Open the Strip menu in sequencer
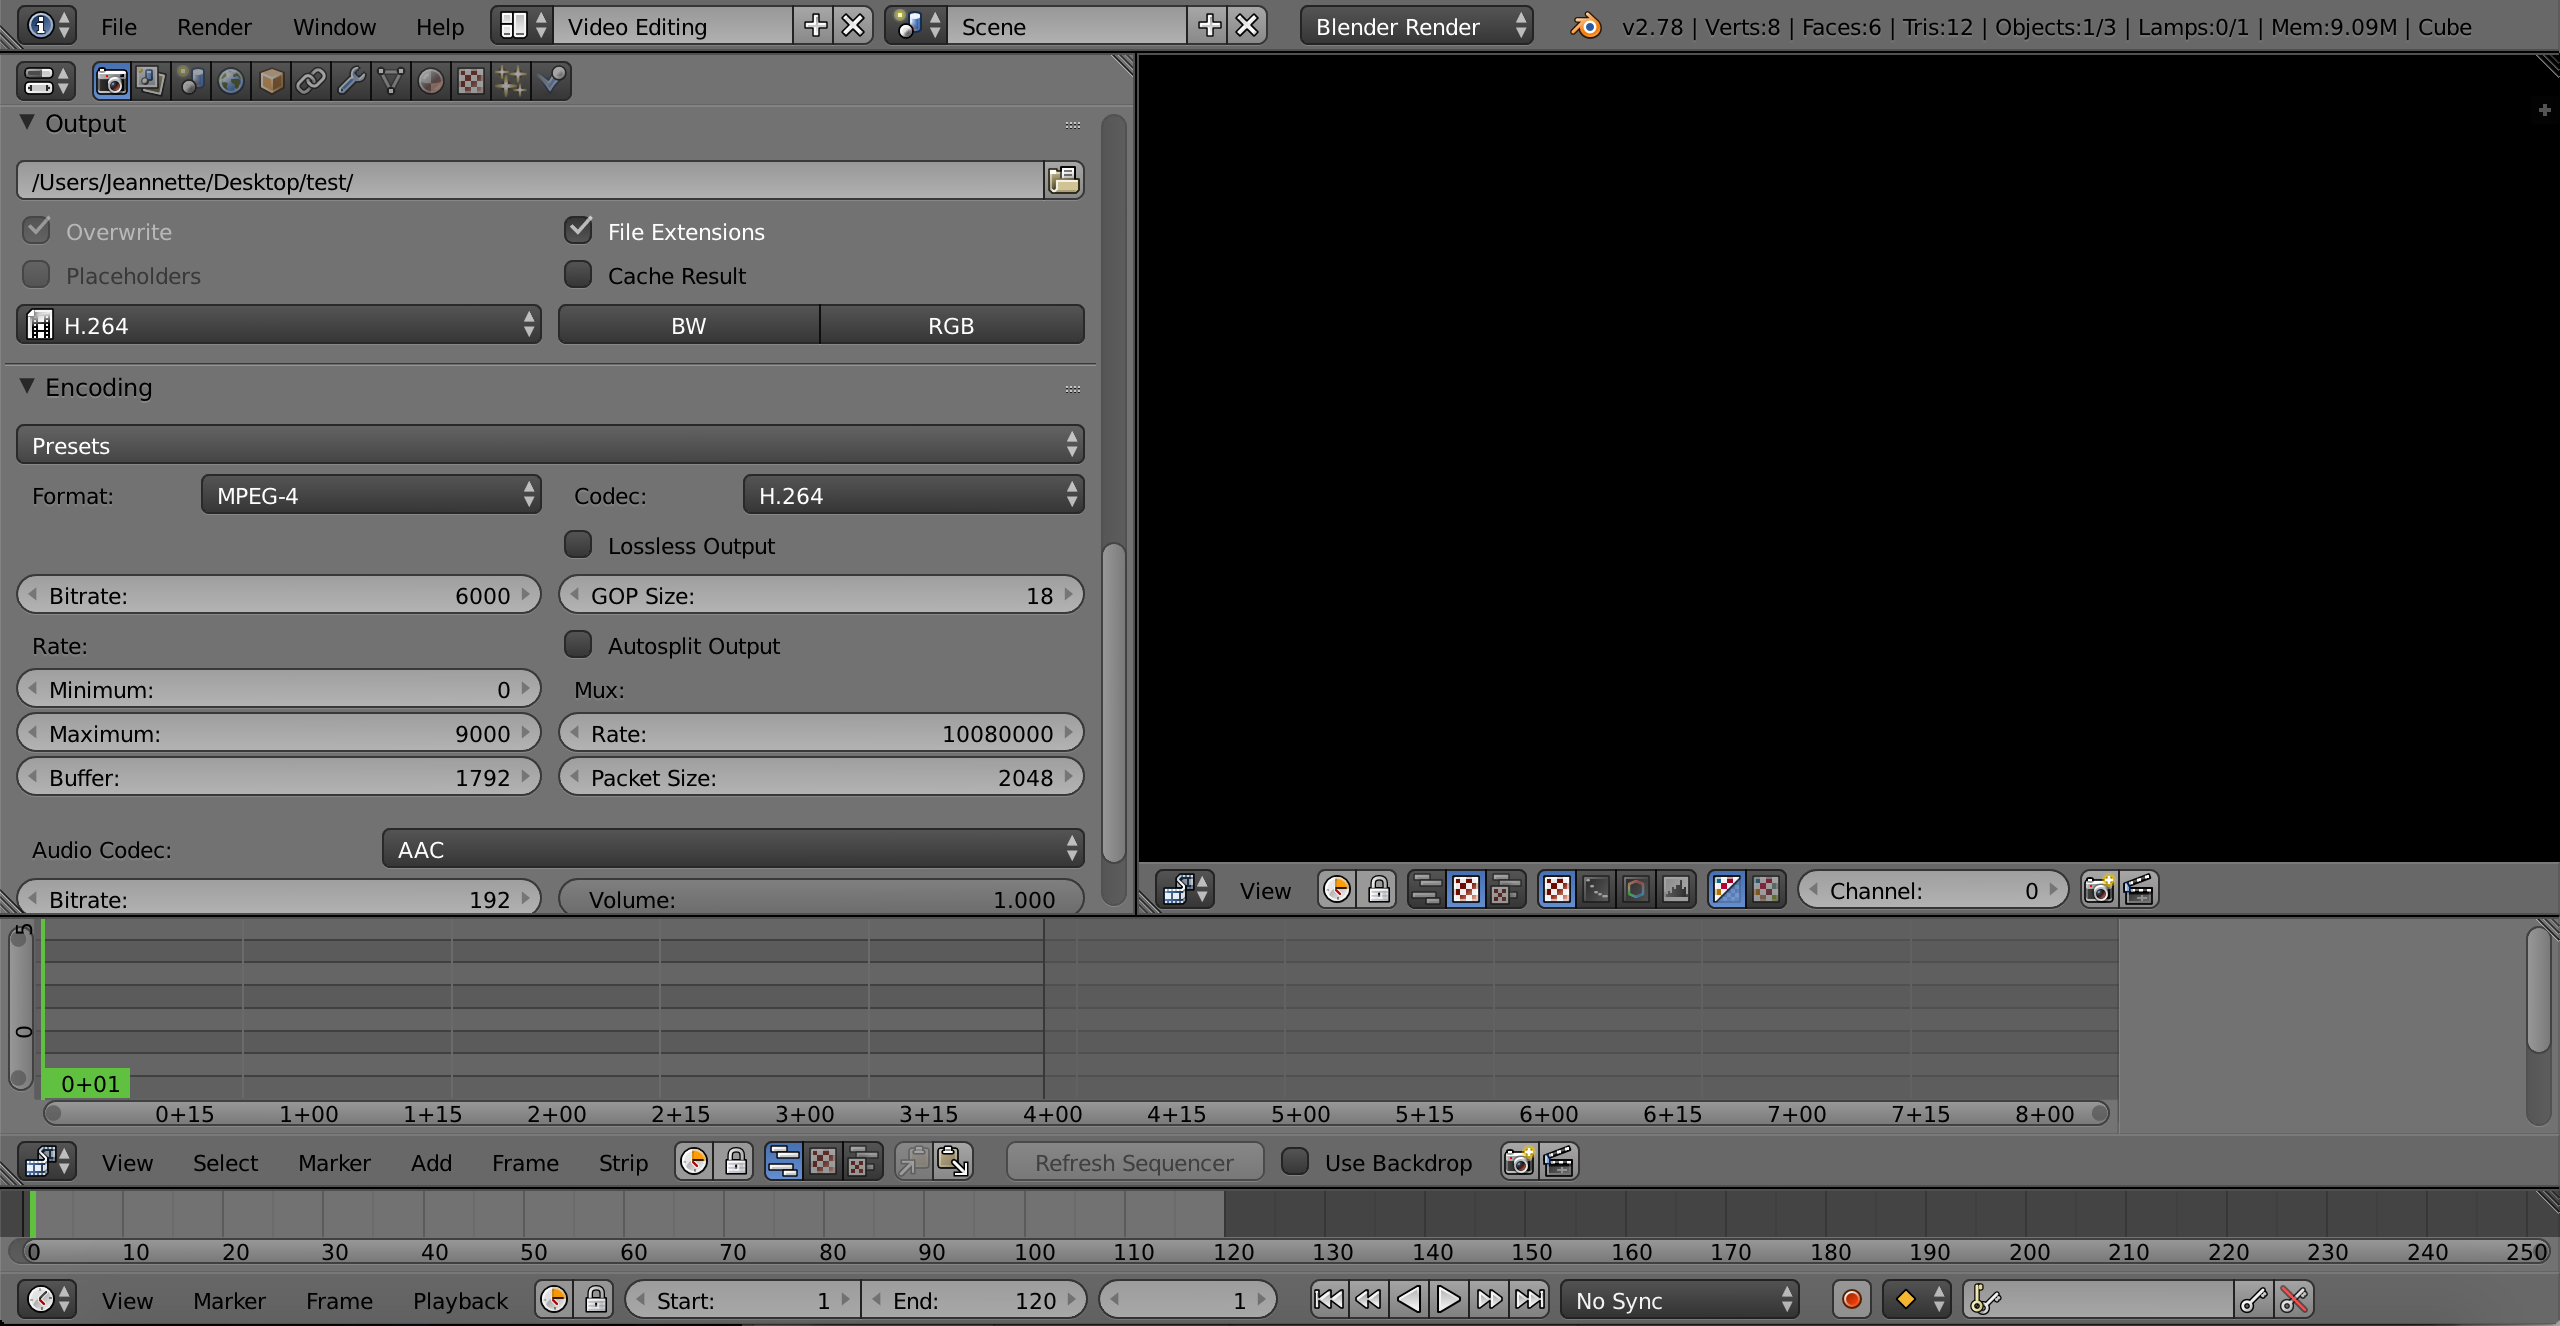 (x=623, y=1162)
